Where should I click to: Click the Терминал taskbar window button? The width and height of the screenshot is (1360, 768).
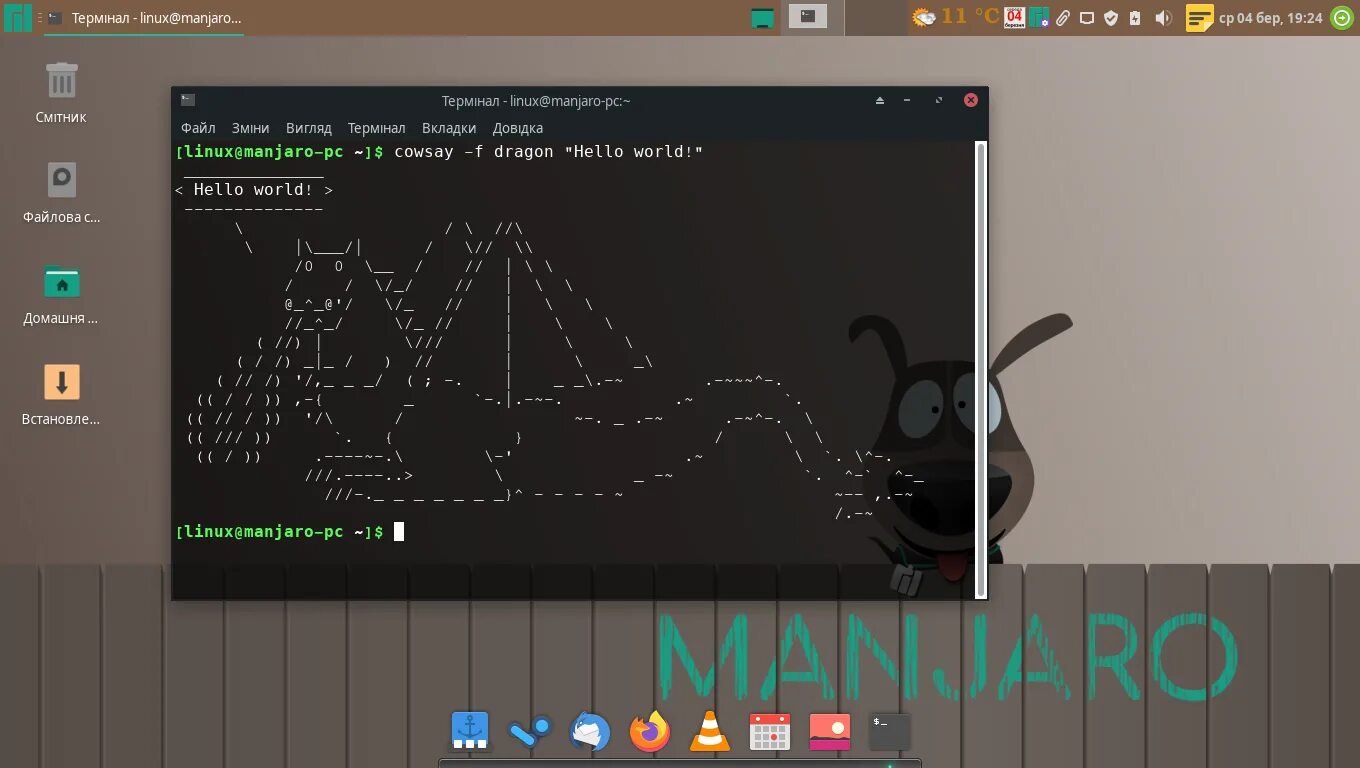click(x=145, y=18)
